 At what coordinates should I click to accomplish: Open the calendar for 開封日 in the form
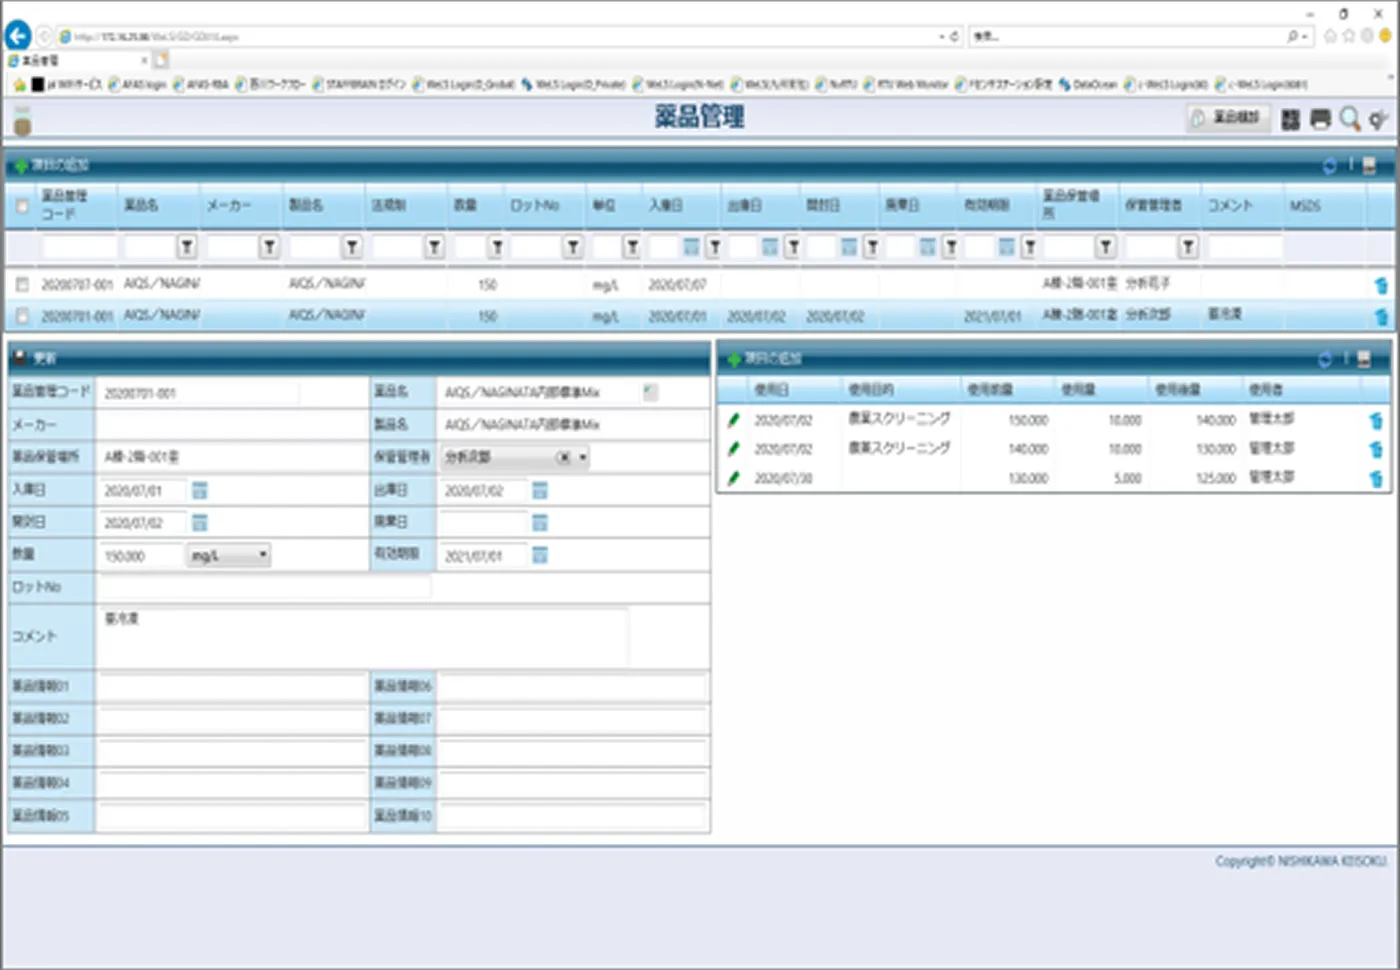[200, 522]
